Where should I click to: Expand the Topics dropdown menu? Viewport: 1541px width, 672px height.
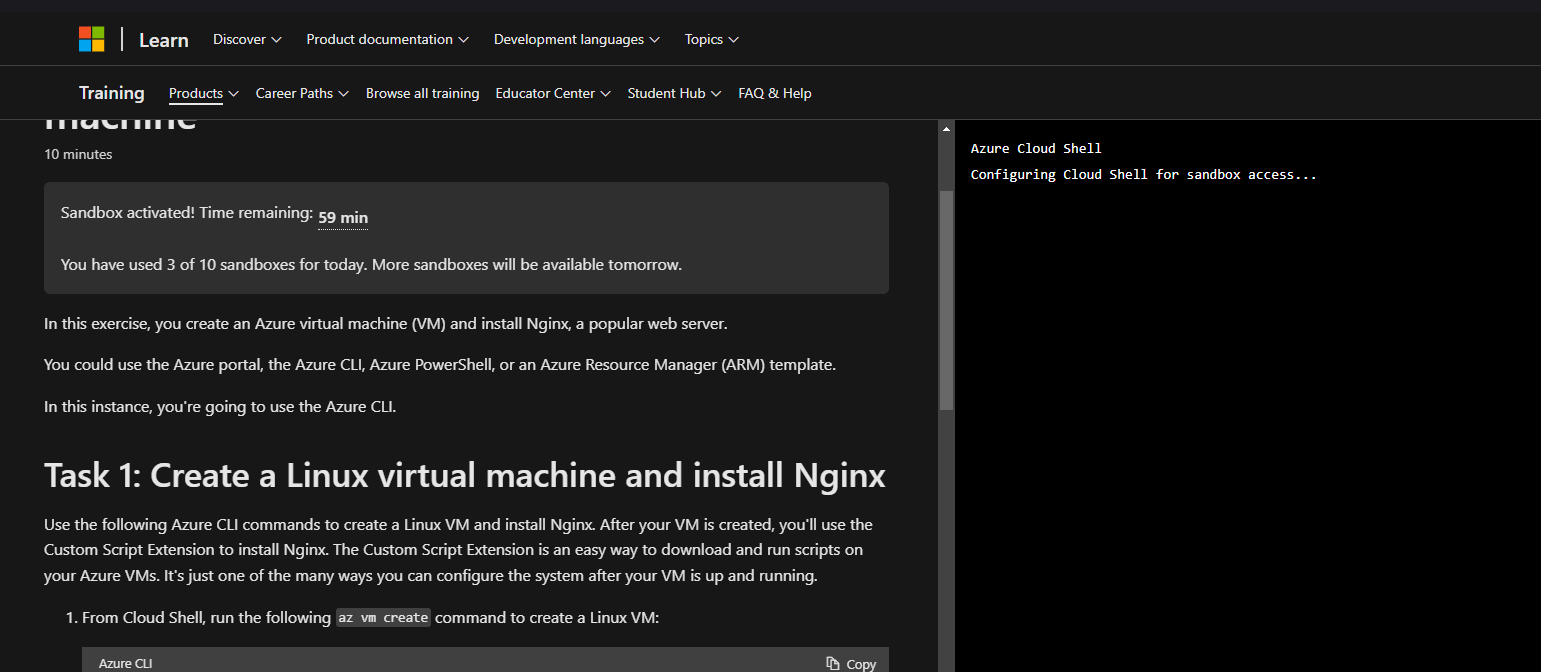click(712, 39)
